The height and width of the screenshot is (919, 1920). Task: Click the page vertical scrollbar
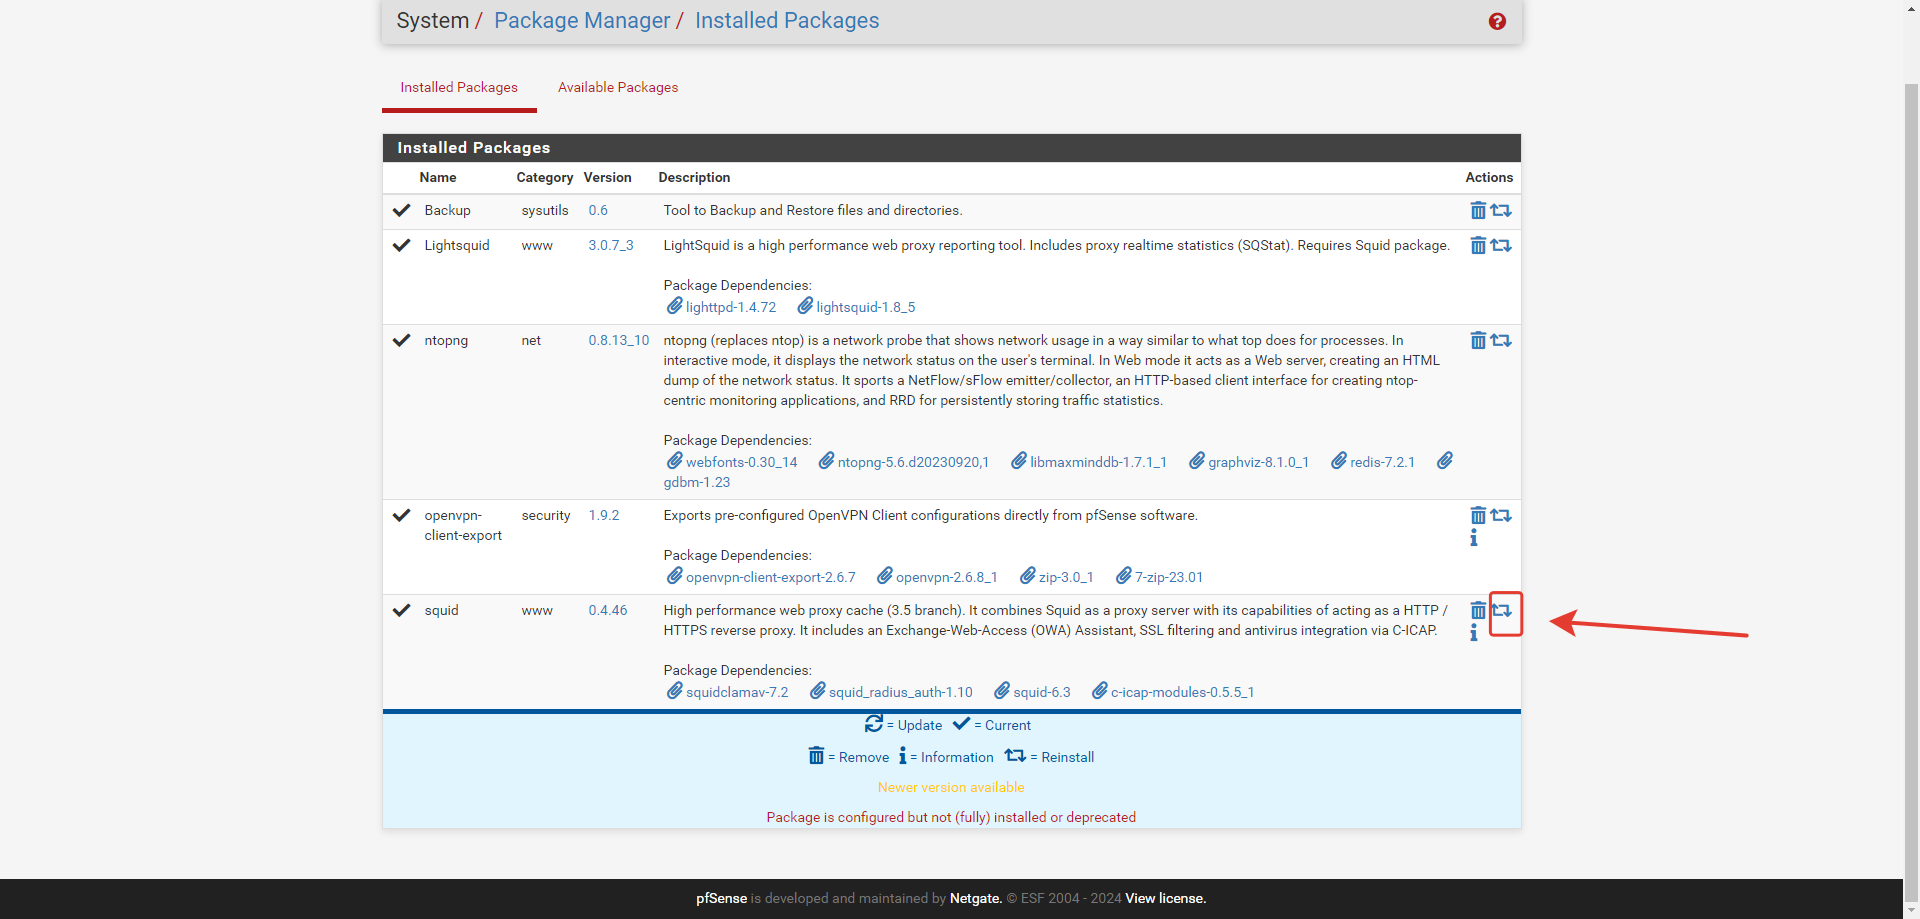pyautogui.click(x=1911, y=490)
